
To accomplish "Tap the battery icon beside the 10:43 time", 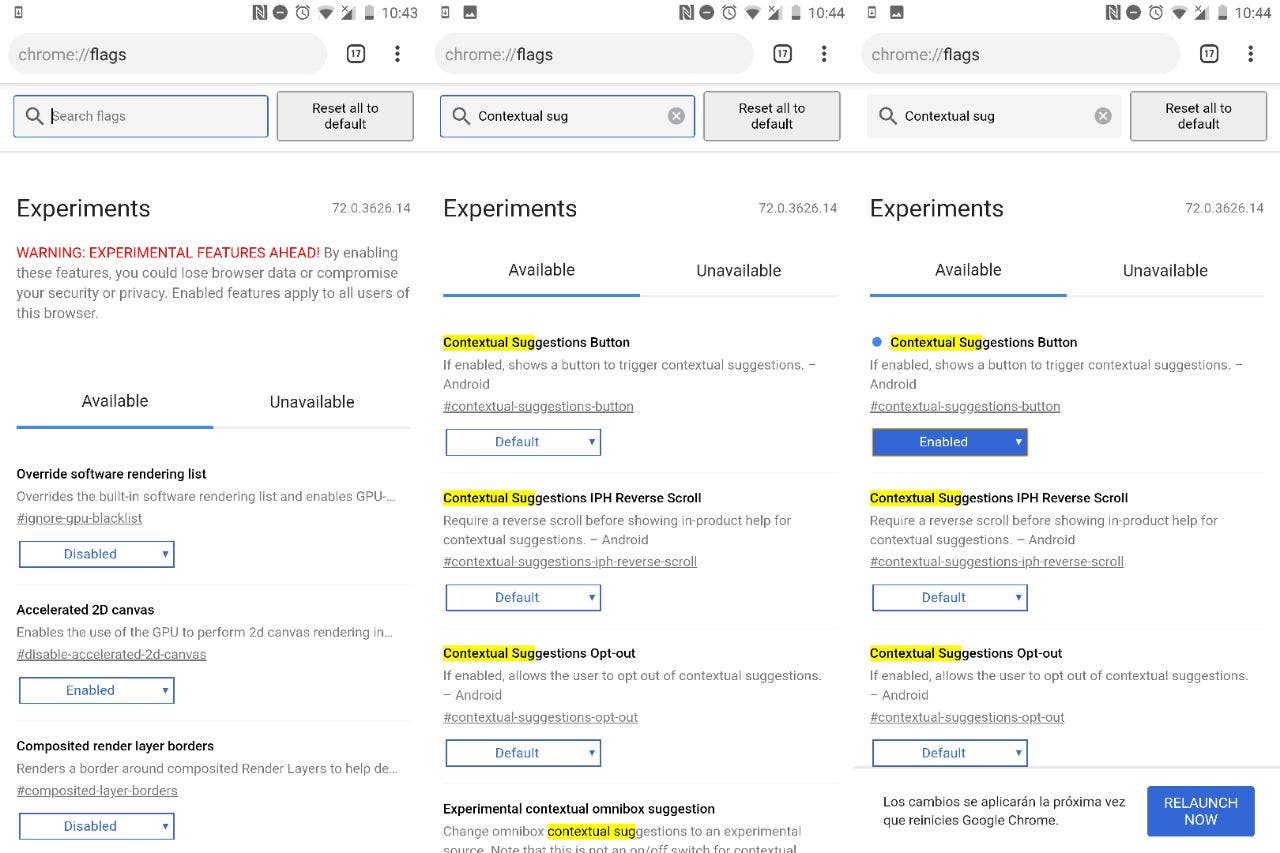I will [x=370, y=13].
